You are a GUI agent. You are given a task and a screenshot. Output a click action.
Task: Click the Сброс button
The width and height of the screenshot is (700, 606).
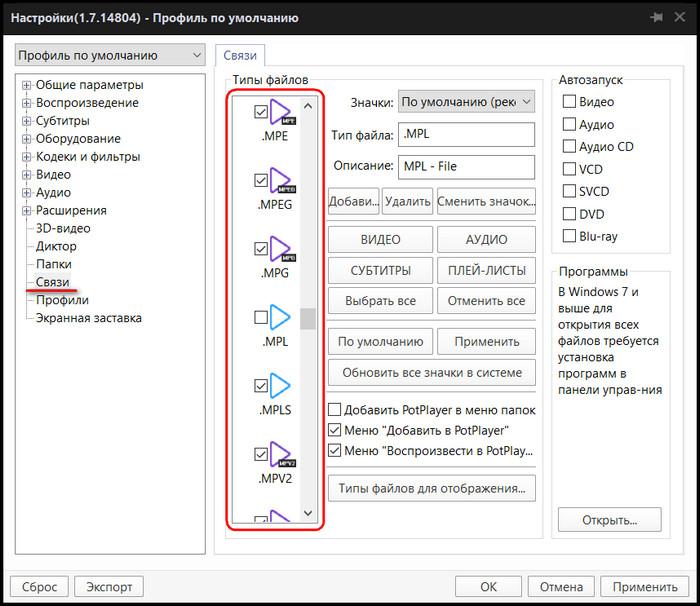click(39, 586)
